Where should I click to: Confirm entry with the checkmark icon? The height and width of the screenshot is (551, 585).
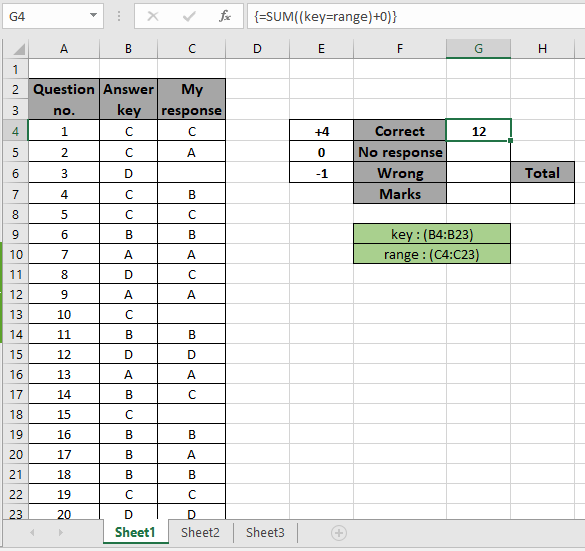(189, 16)
